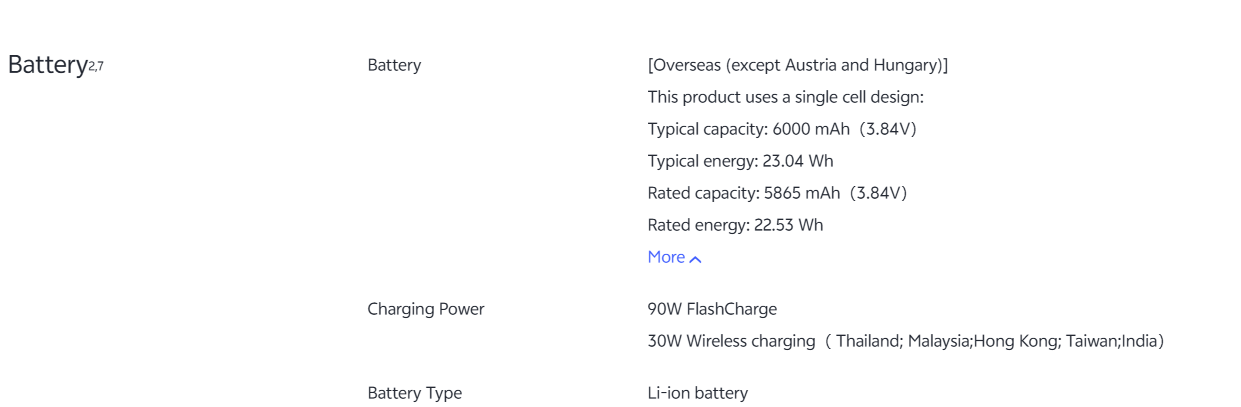This screenshot has height=407, width=1241.
Task: Click the footnote superscript 2,7 beside Battery
Action: (x=97, y=67)
